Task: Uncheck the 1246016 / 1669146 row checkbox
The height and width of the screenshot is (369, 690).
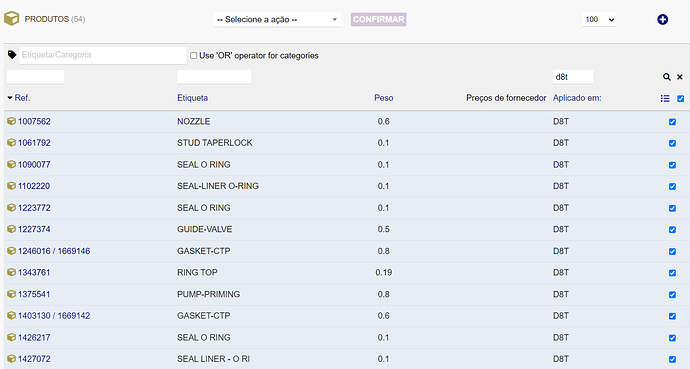Action: click(672, 252)
